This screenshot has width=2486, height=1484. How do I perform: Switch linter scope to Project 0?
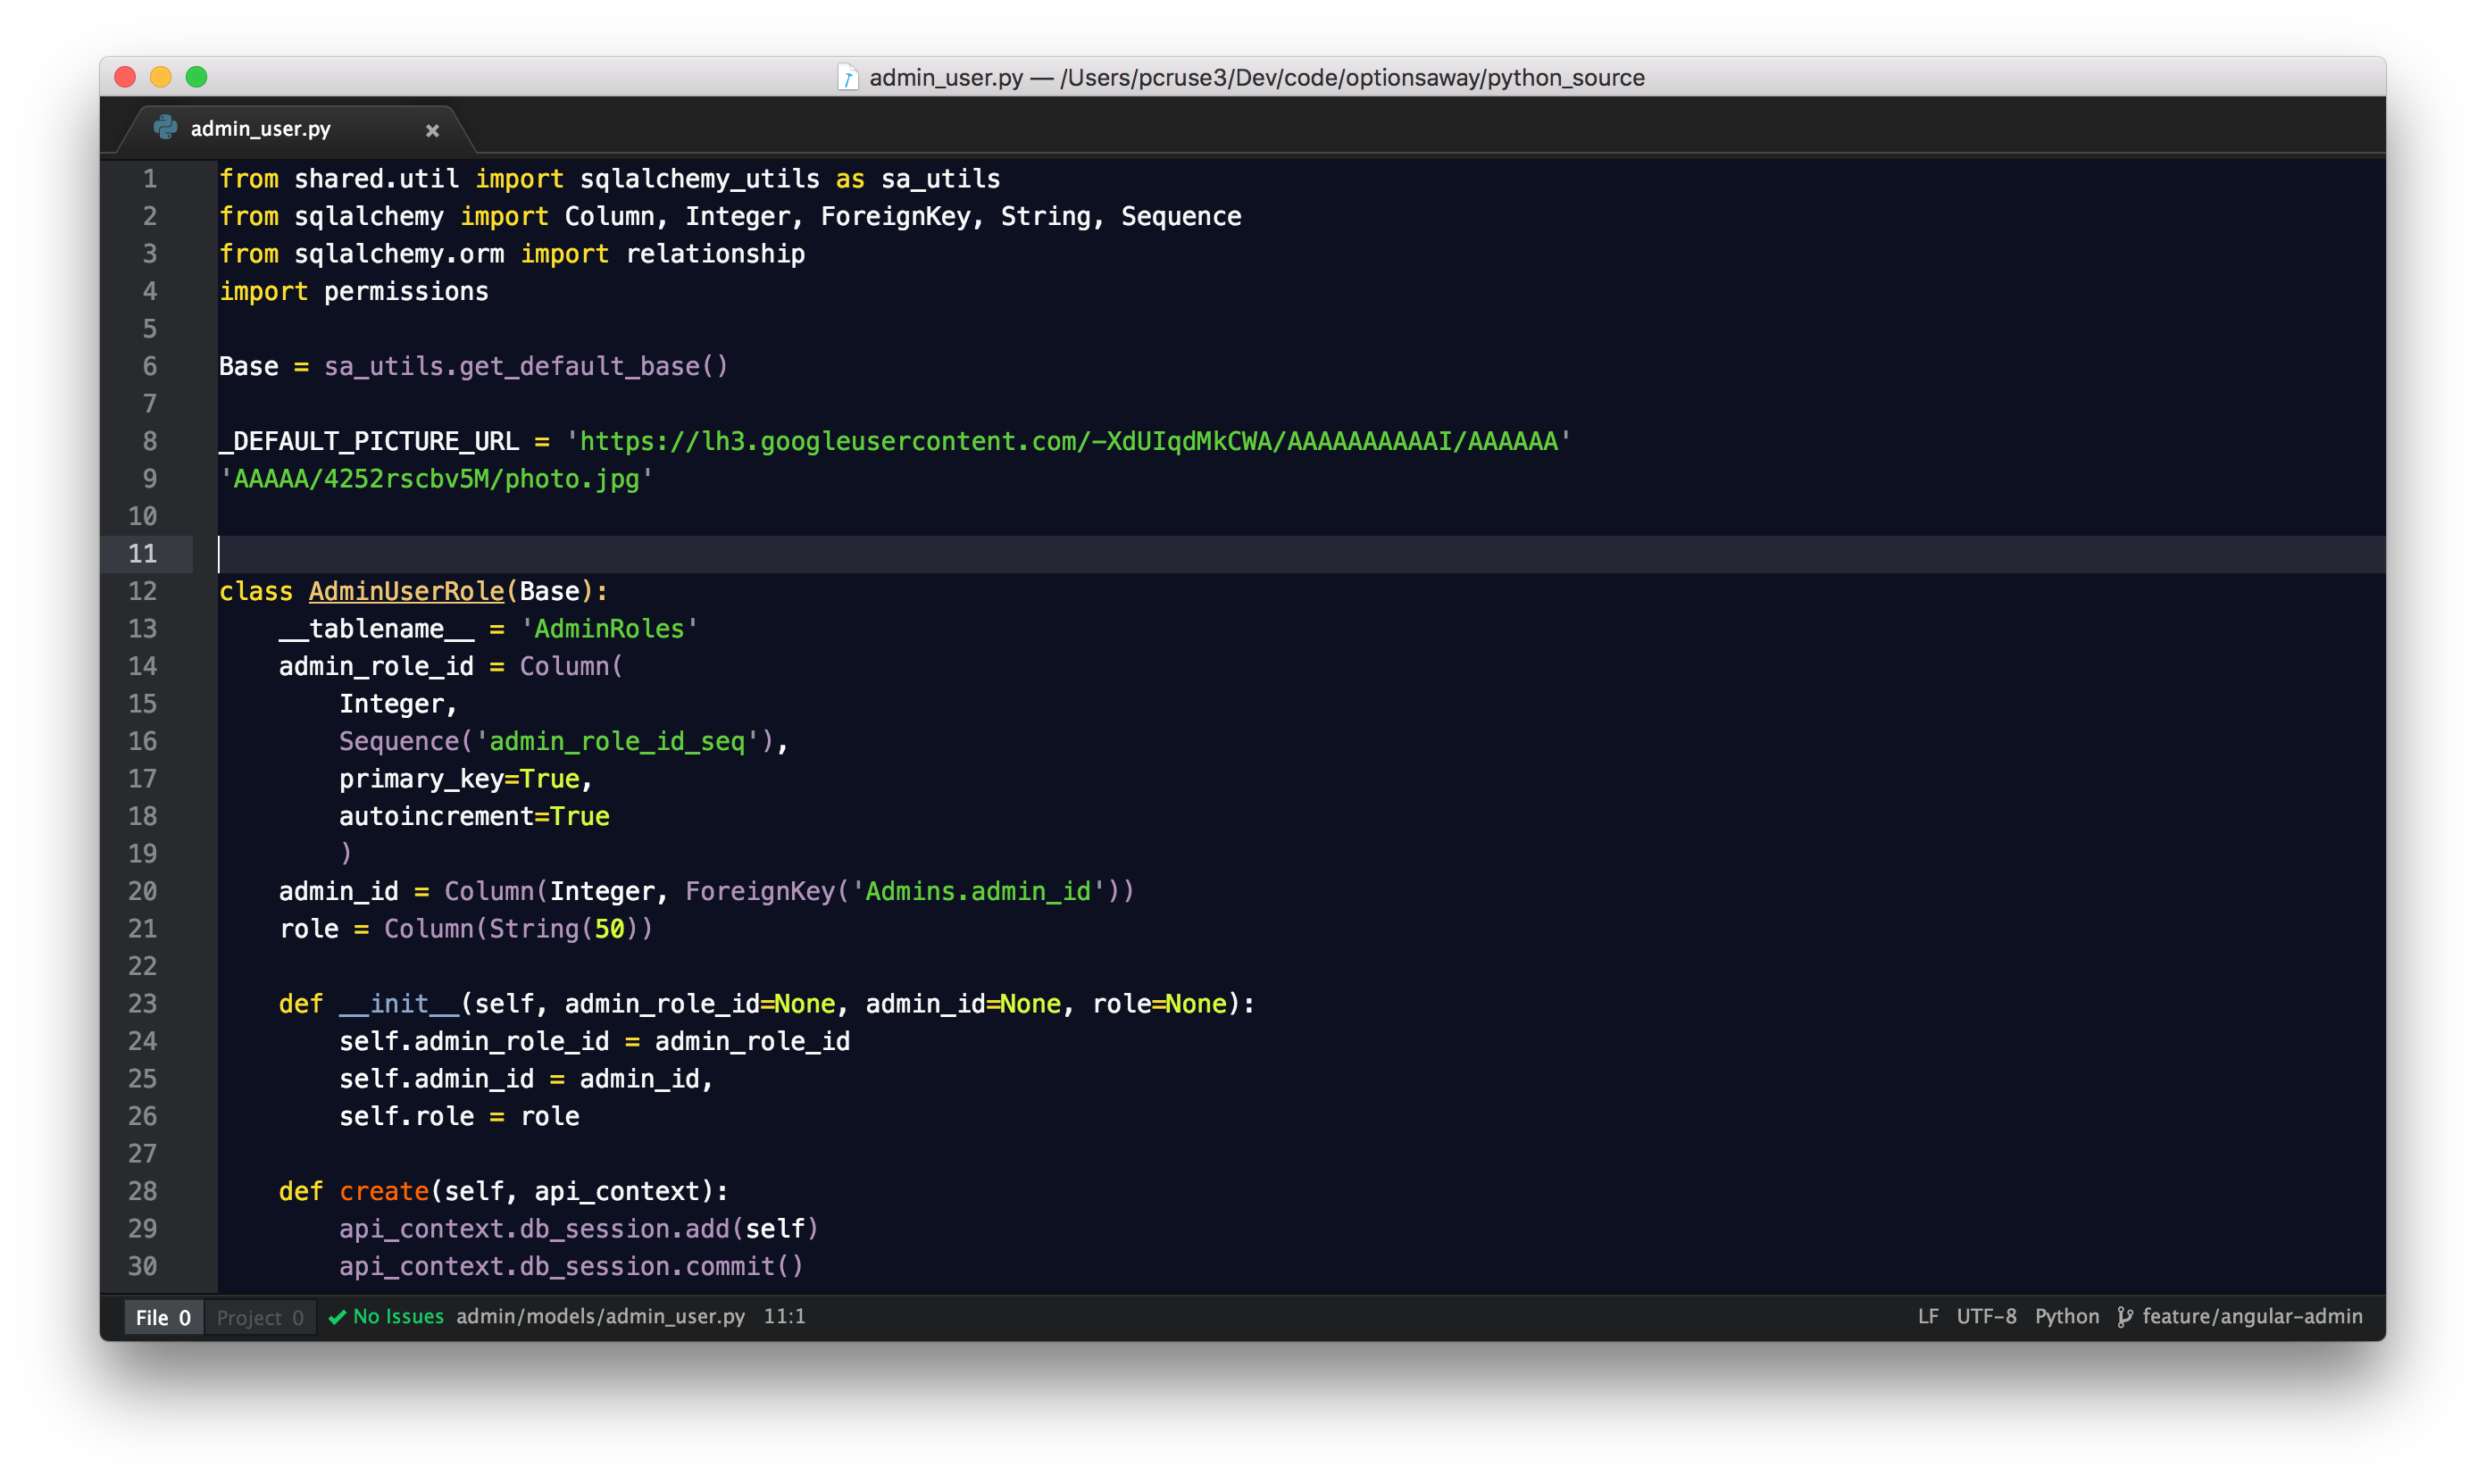[260, 1317]
